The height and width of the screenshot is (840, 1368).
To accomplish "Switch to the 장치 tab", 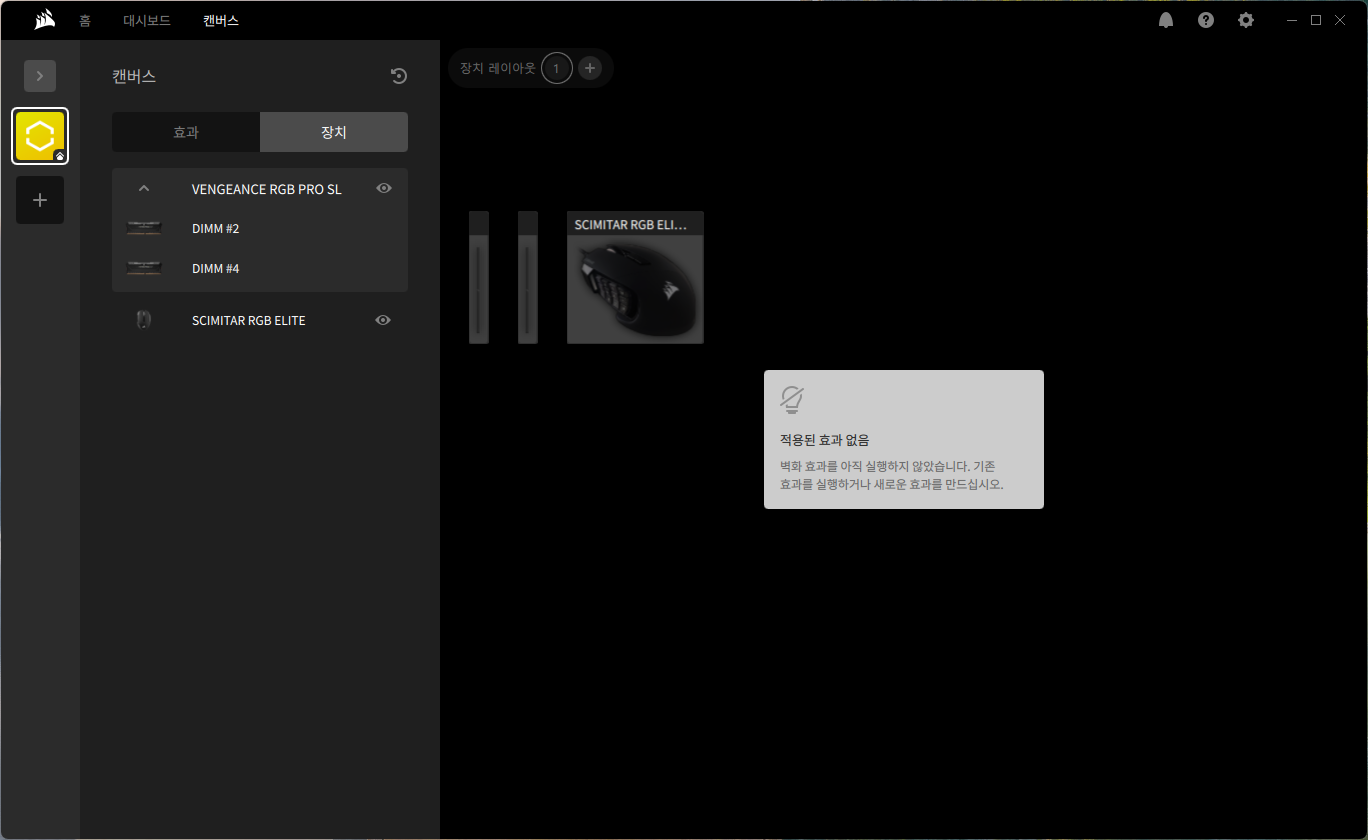I will tap(334, 132).
